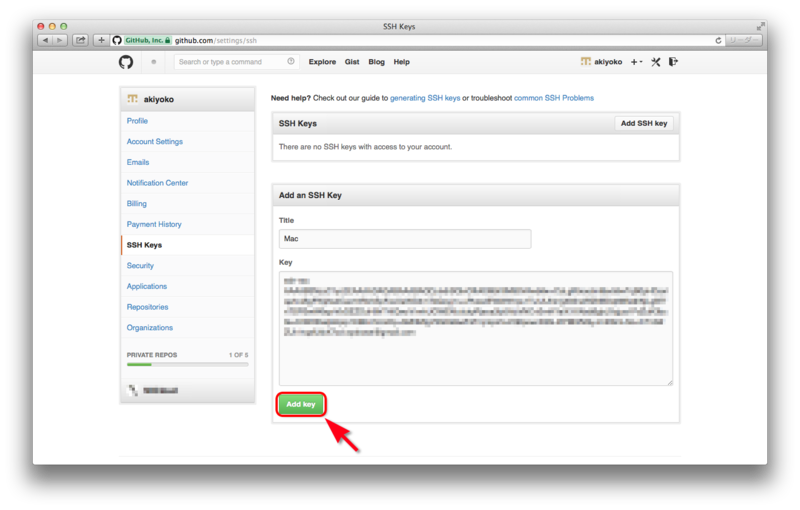
Task: Click the Key textarea resize handle
Action: 669,382
